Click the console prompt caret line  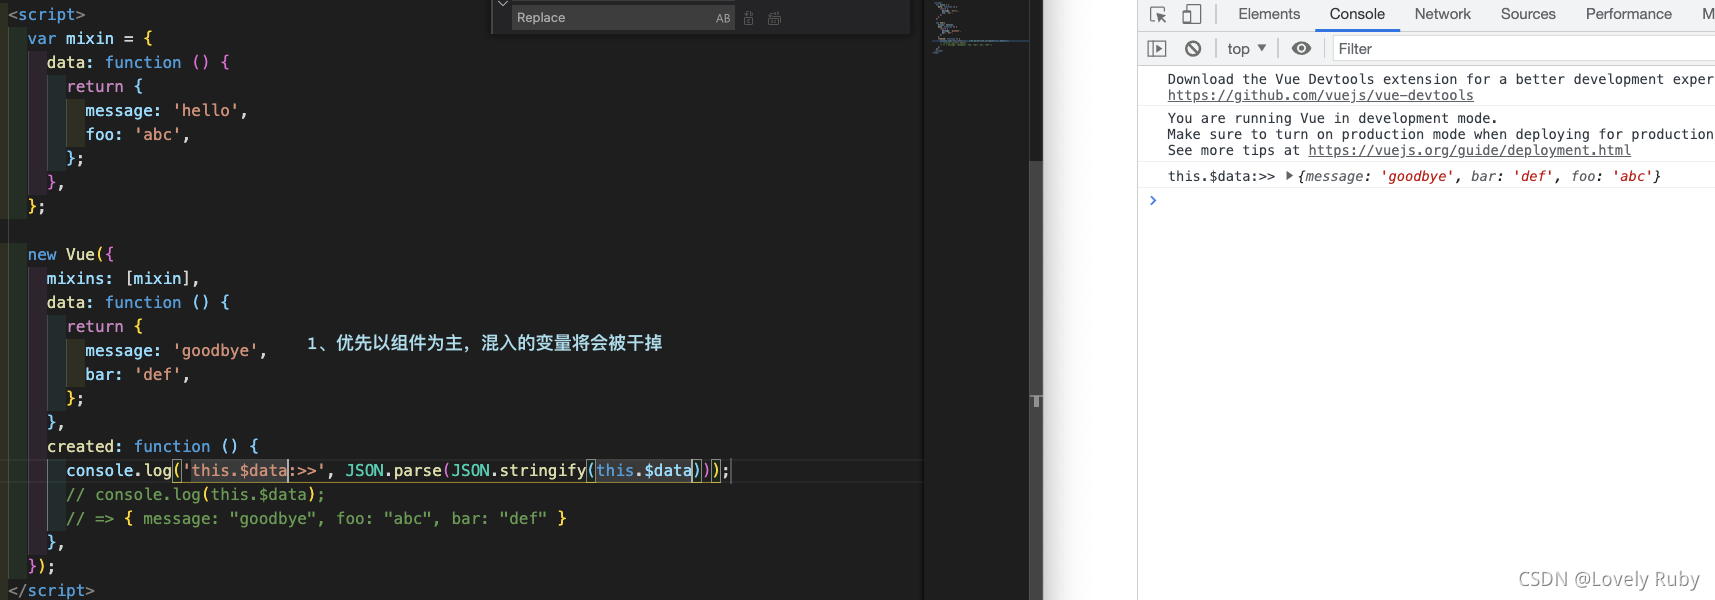click(x=1426, y=200)
